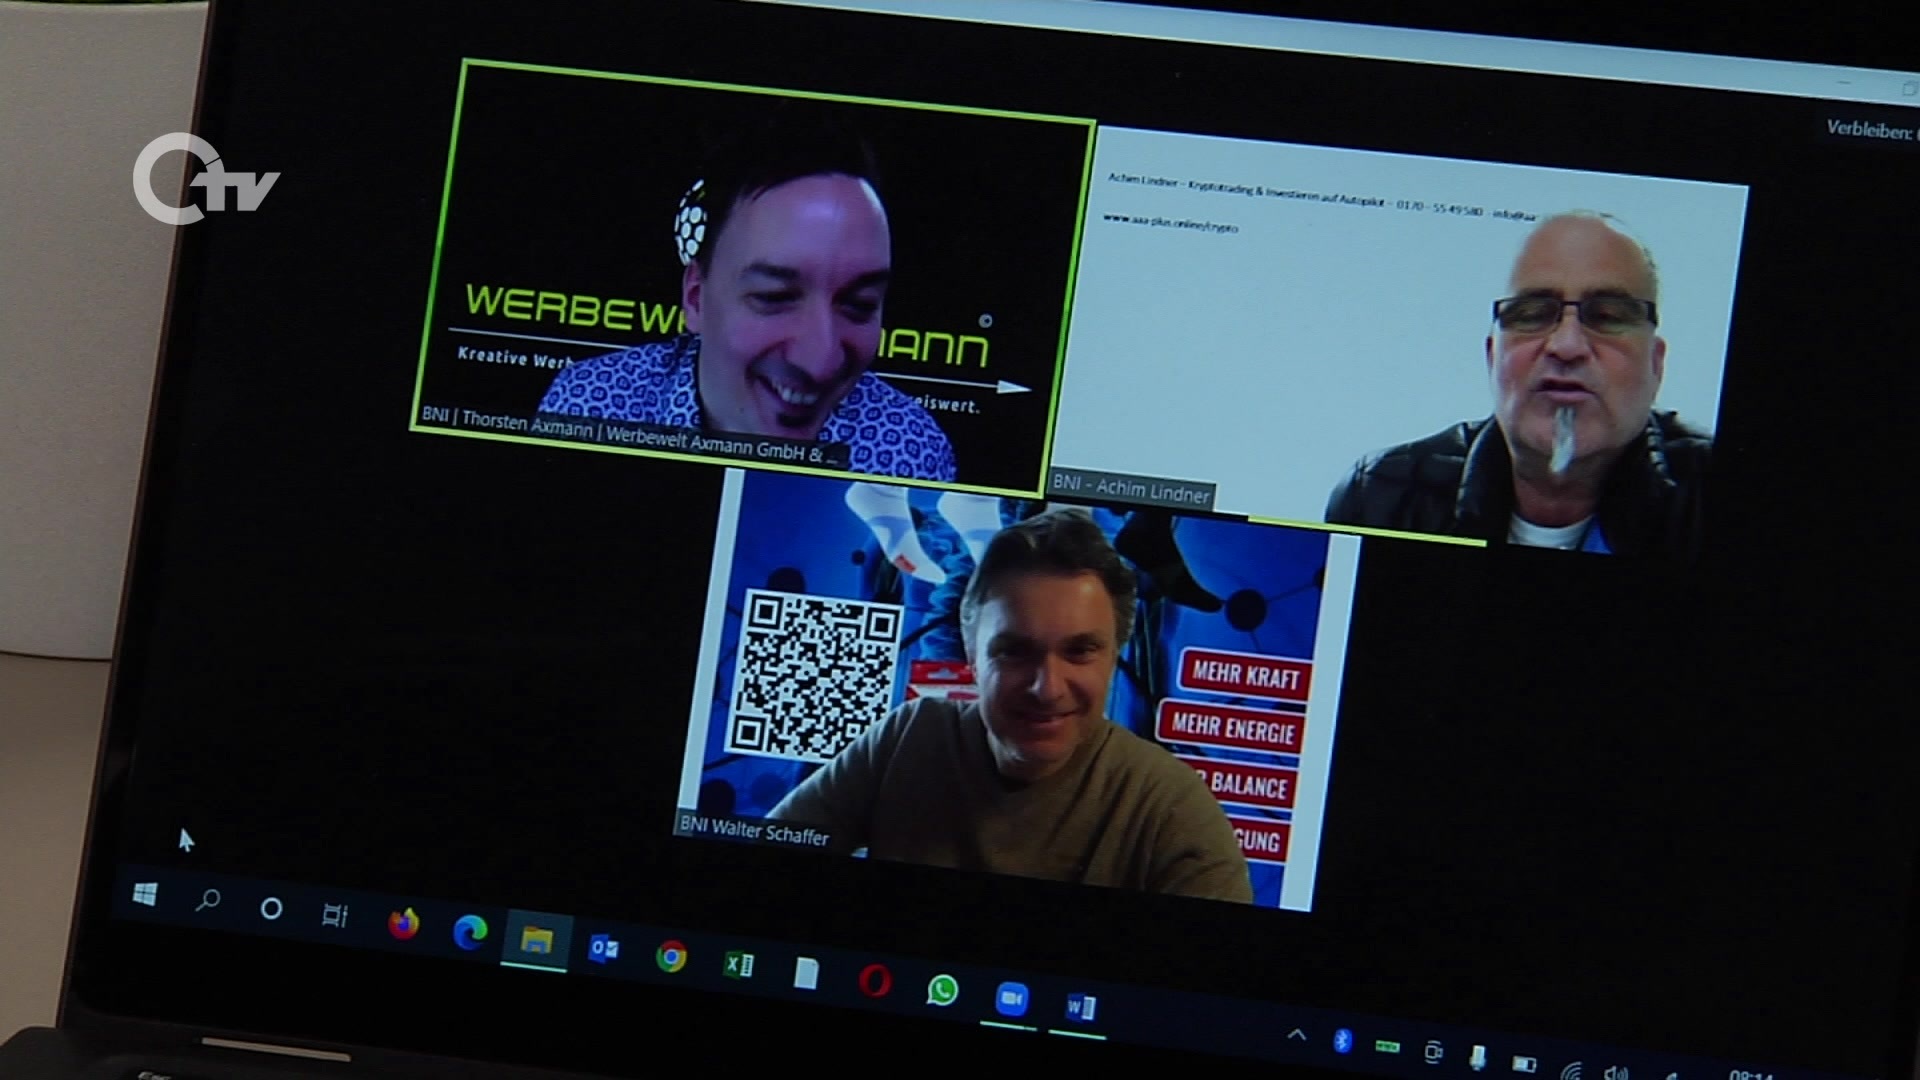Click the Bluetooth tray icon
The width and height of the screenshot is (1920, 1080).
(x=1343, y=1041)
